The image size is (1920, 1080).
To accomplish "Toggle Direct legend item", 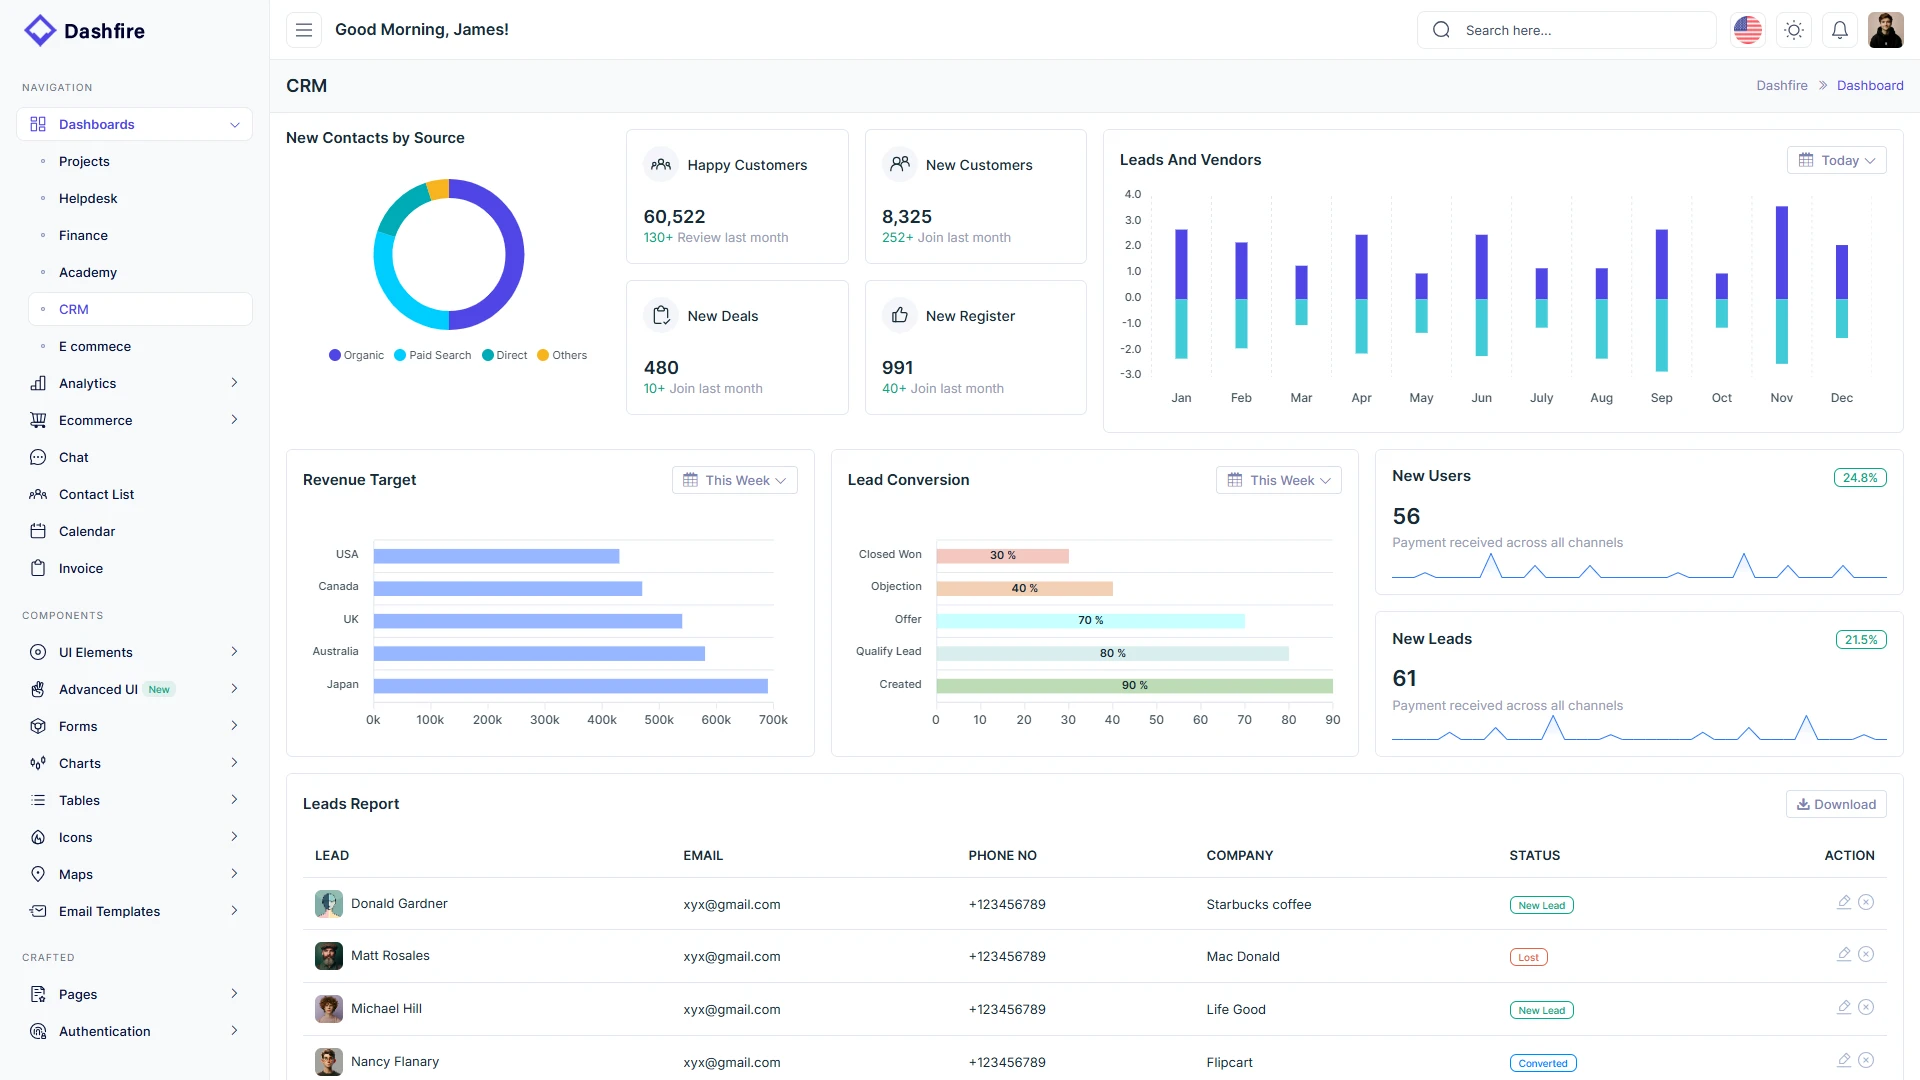I will 504,355.
